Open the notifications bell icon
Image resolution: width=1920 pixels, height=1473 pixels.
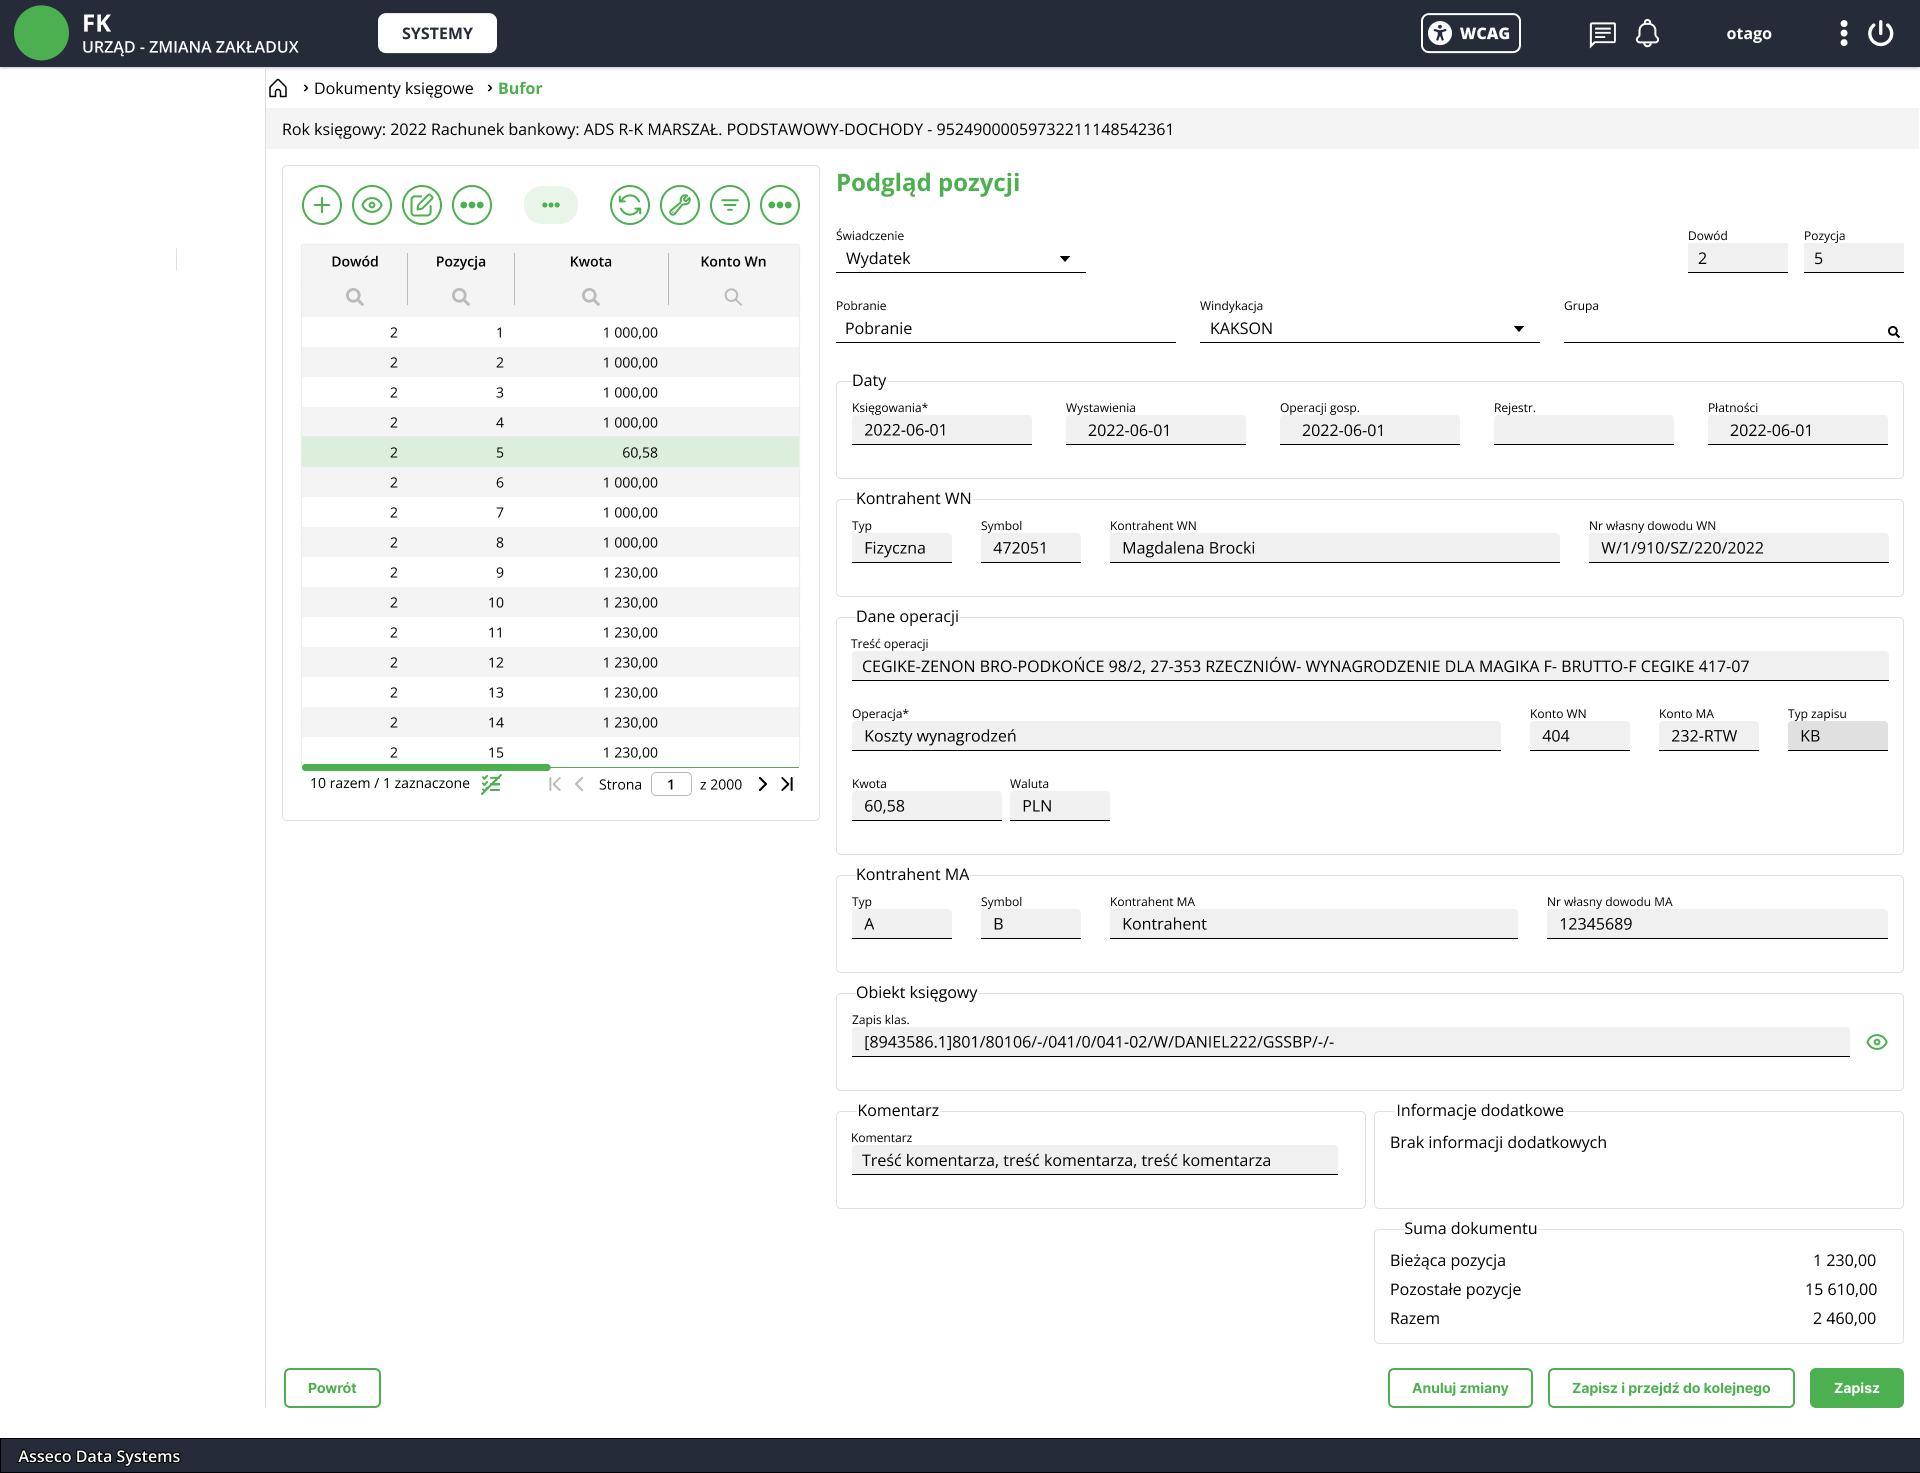pos(1647,33)
